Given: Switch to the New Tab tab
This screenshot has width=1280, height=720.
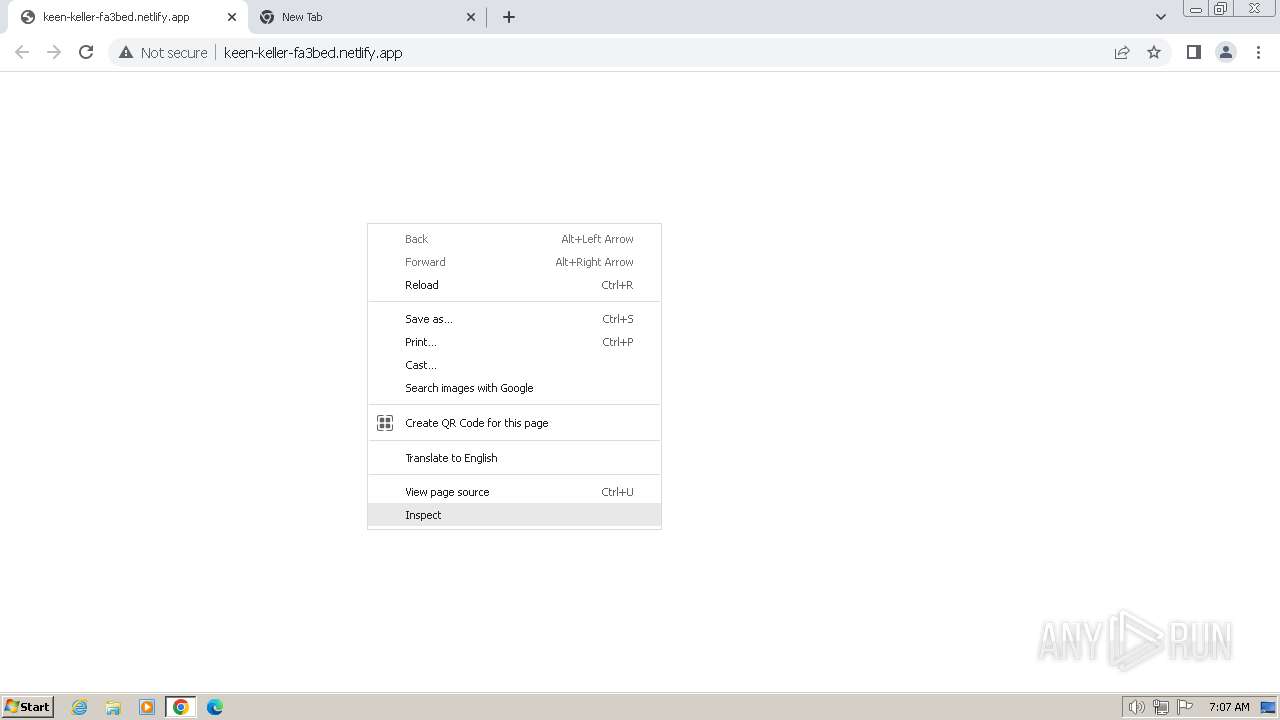Looking at the screenshot, I should point(366,17).
